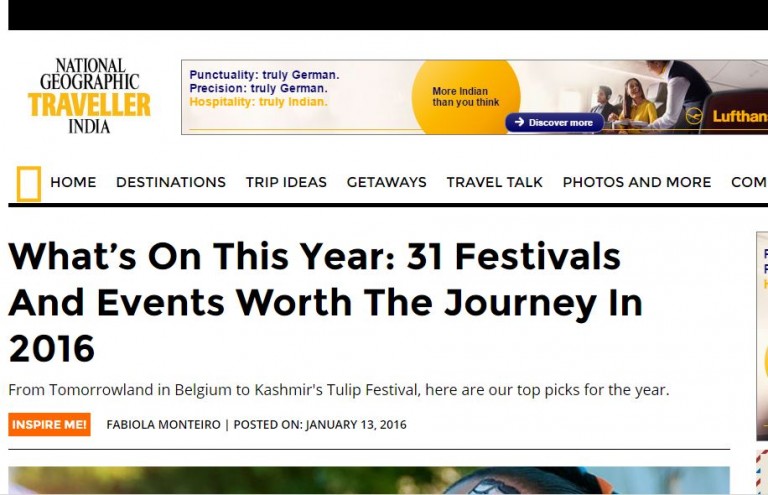Click the cut-off menu item after Photos And More
The image size is (768, 495).
pos(749,182)
